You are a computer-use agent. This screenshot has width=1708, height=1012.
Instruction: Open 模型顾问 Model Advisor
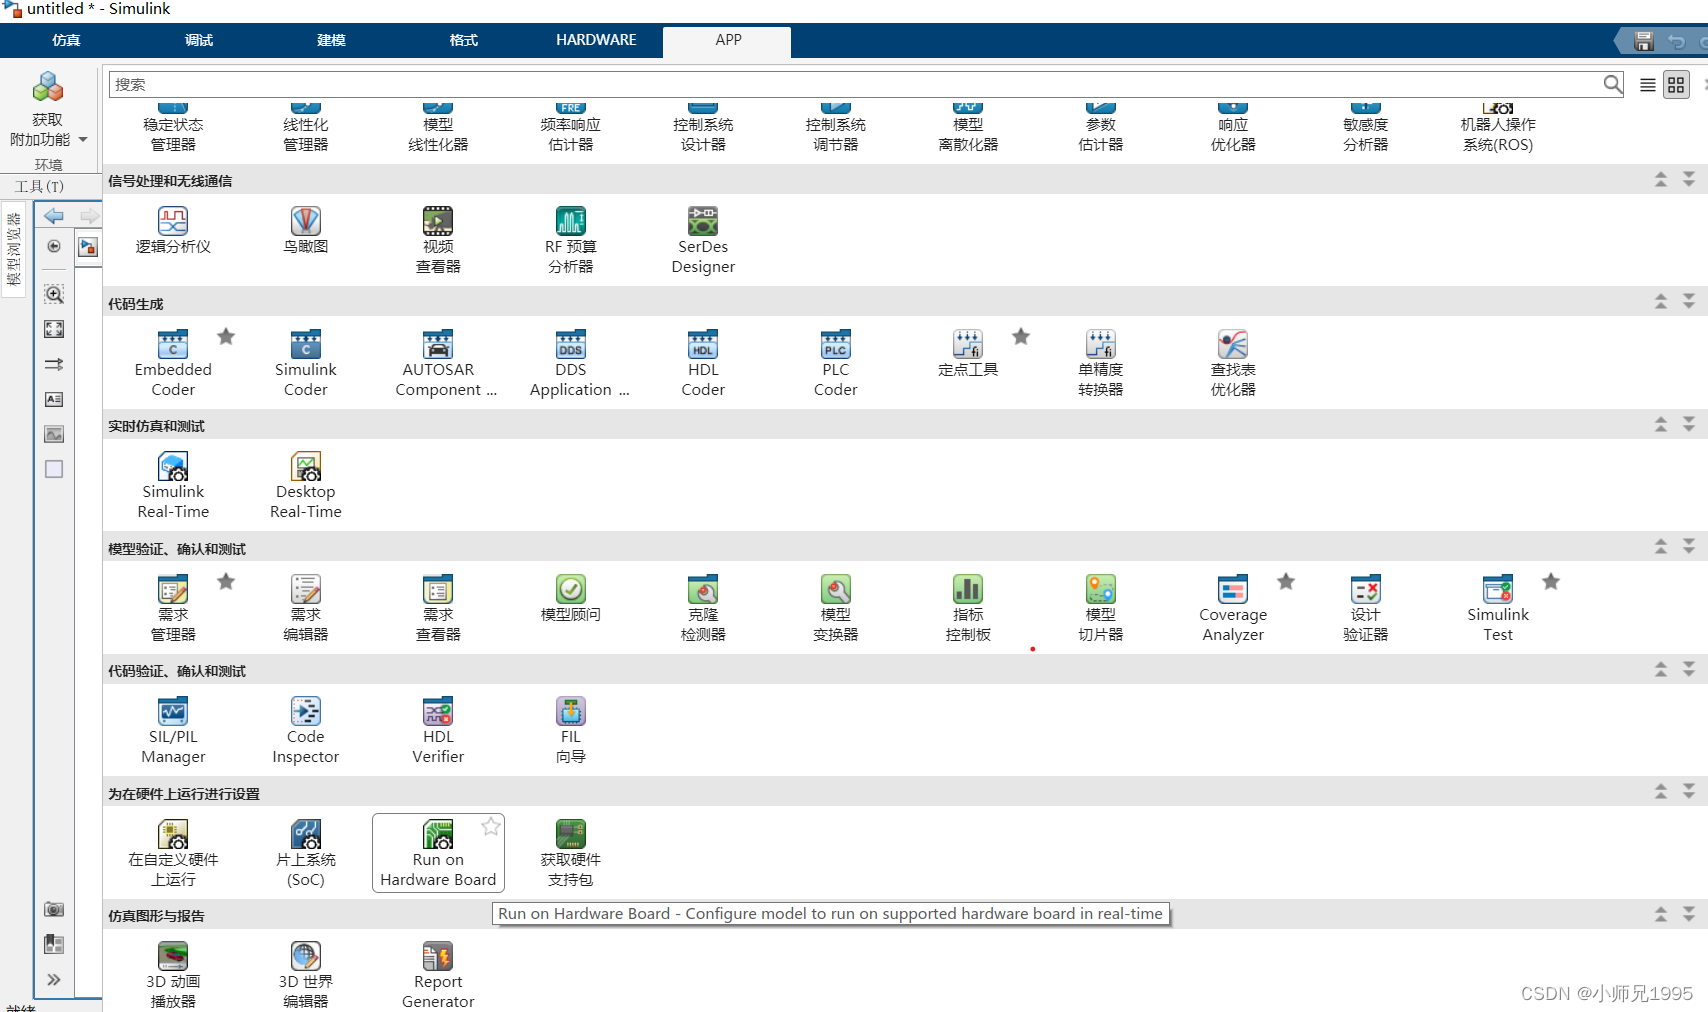pyautogui.click(x=571, y=599)
